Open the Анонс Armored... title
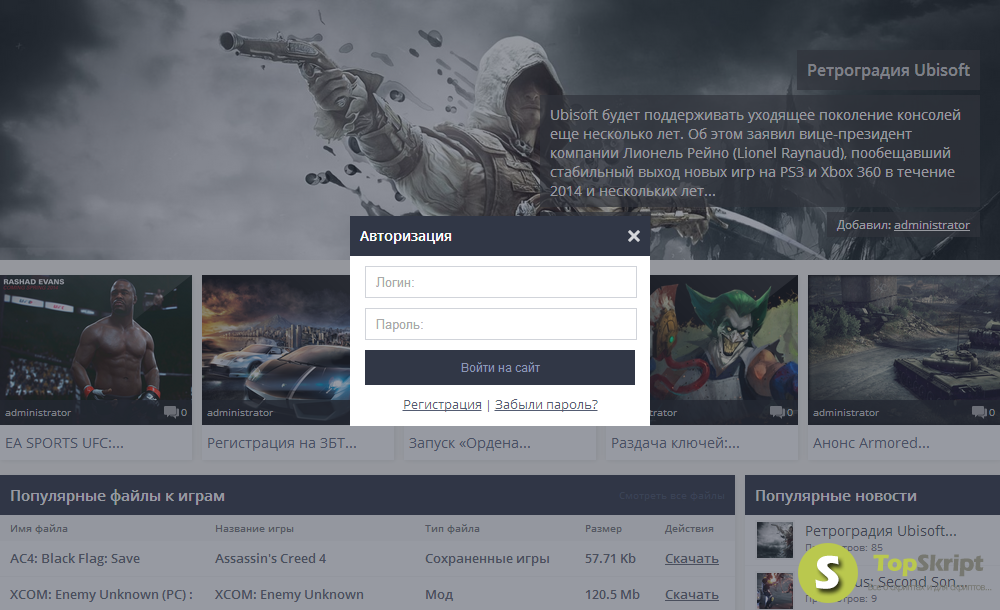 871,443
